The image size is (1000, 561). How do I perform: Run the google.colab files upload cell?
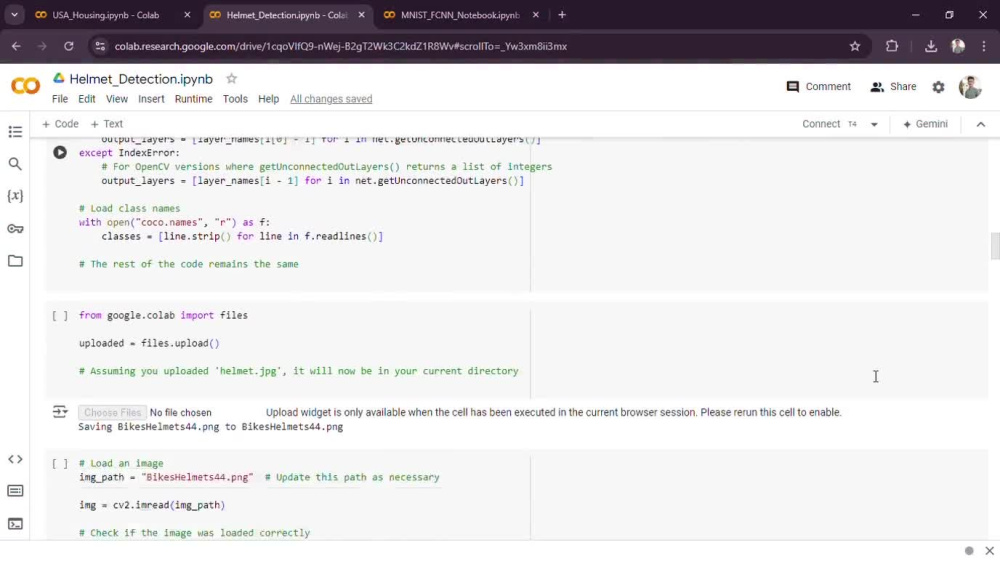(60, 316)
